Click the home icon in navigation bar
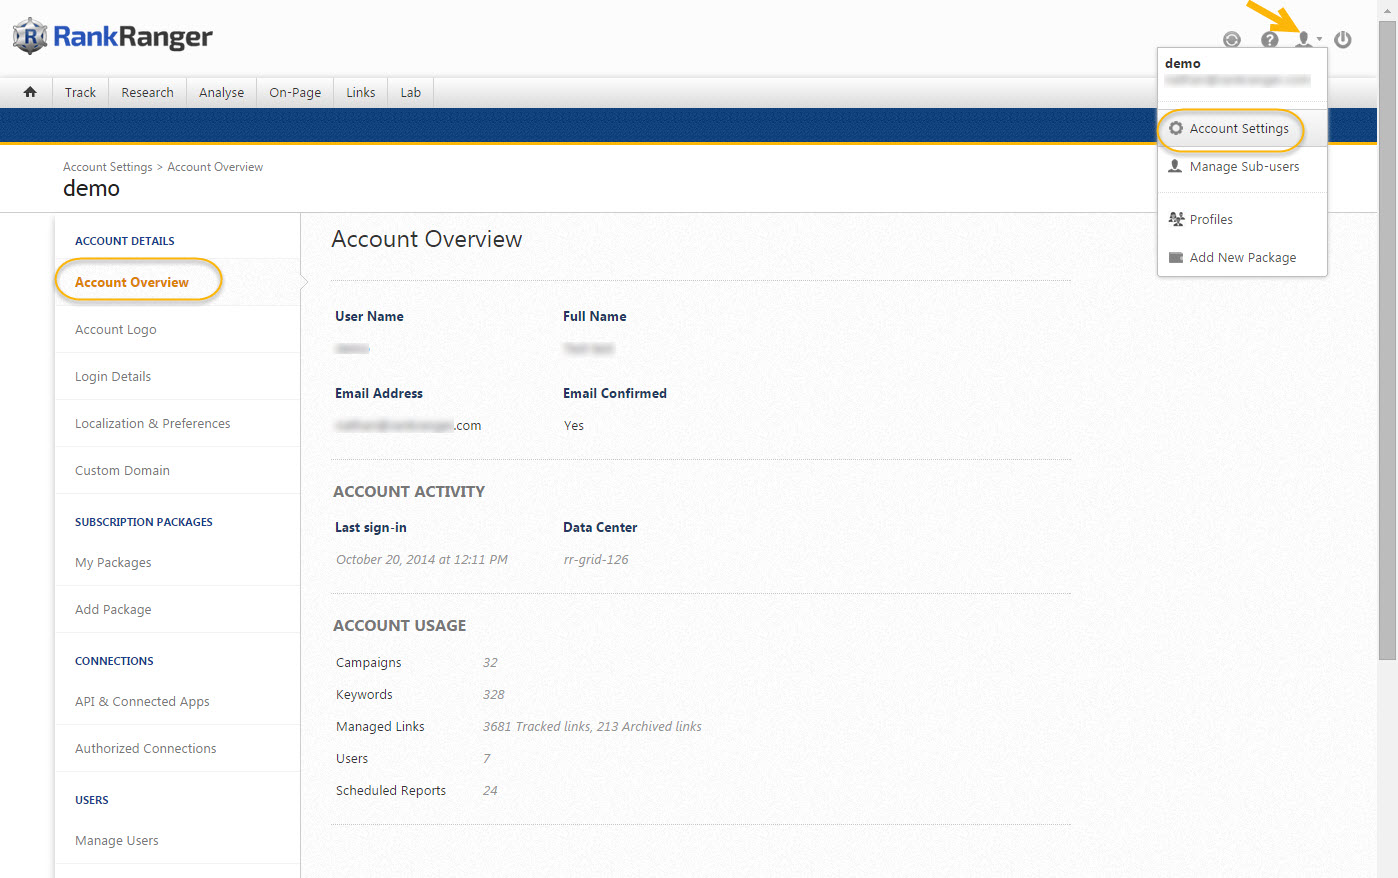Screen dimensions: 1398x878 pyautogui.click(x=30, y=92)
